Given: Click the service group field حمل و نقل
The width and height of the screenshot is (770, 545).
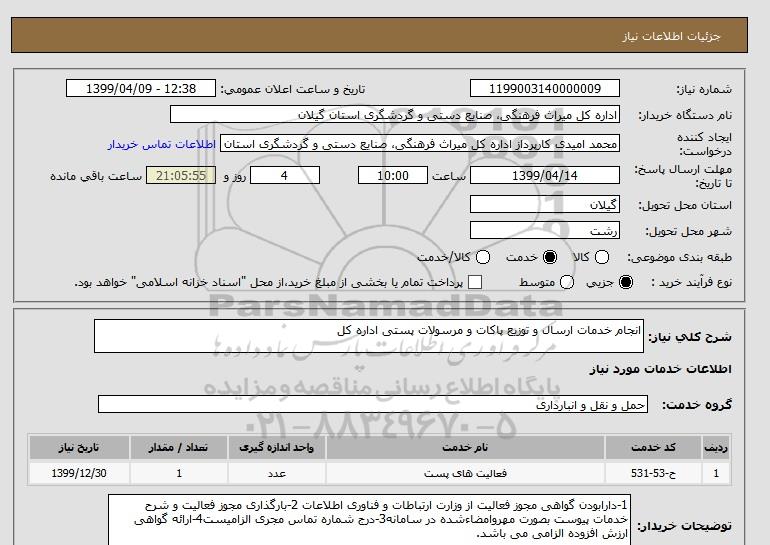Looking at the screenshot, I should 373,405.
